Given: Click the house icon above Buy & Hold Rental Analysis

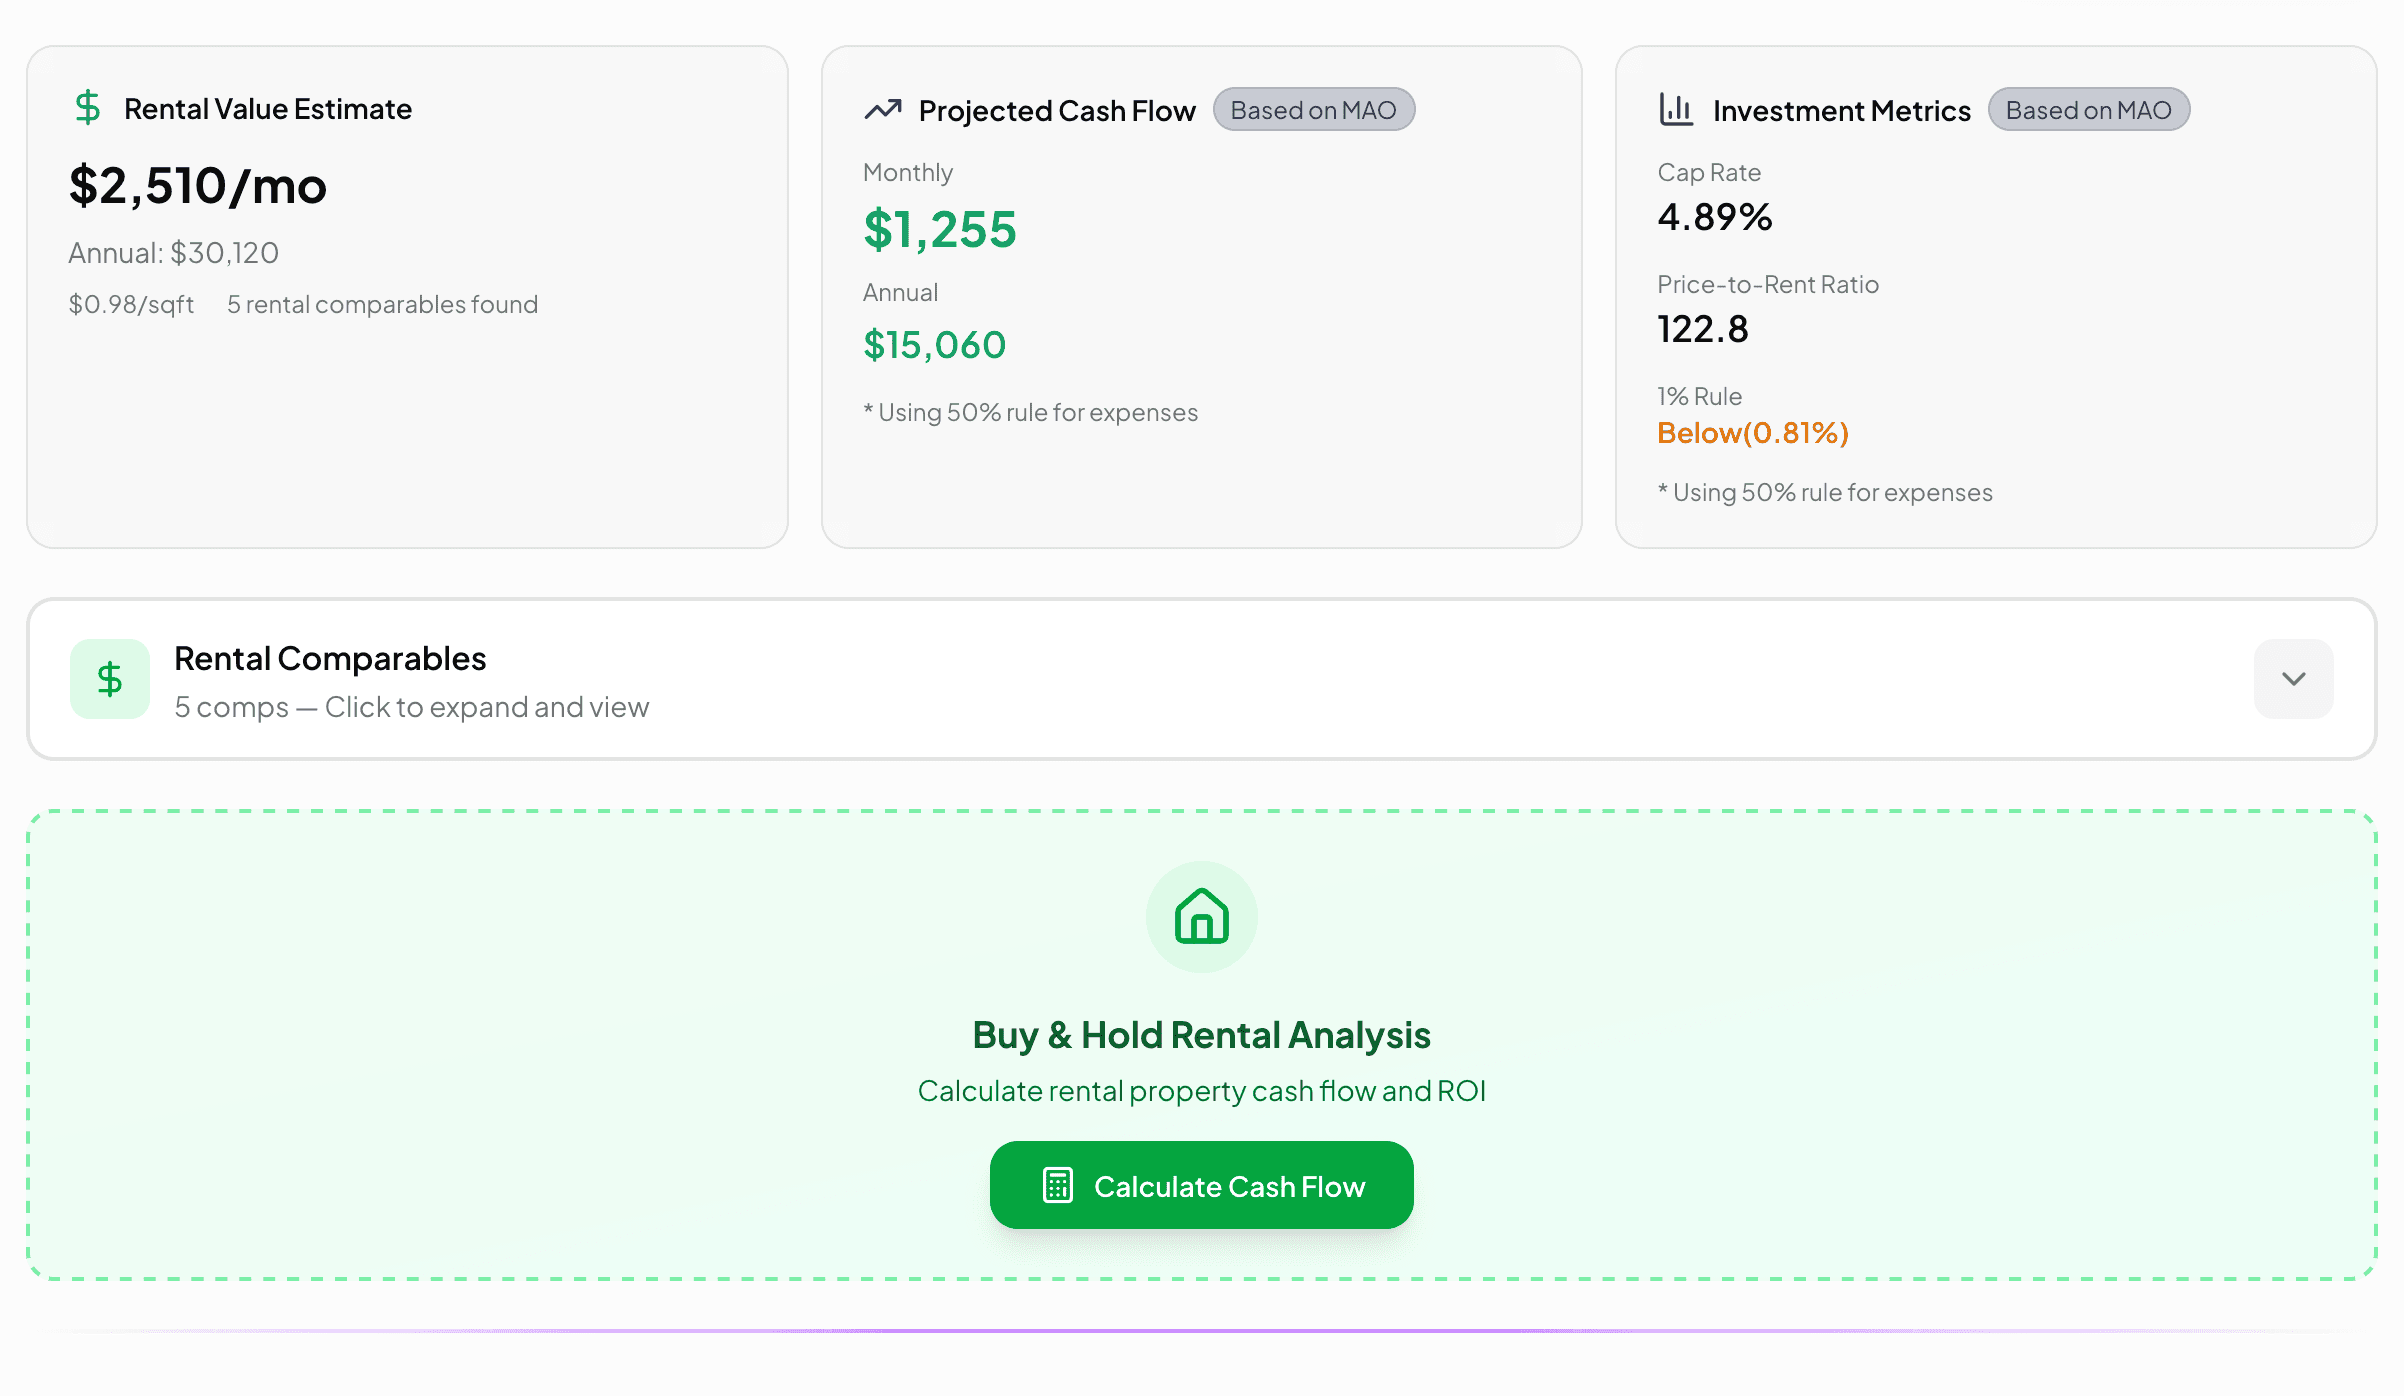Looking at the screenshot, I should [x=1202, y=916].
